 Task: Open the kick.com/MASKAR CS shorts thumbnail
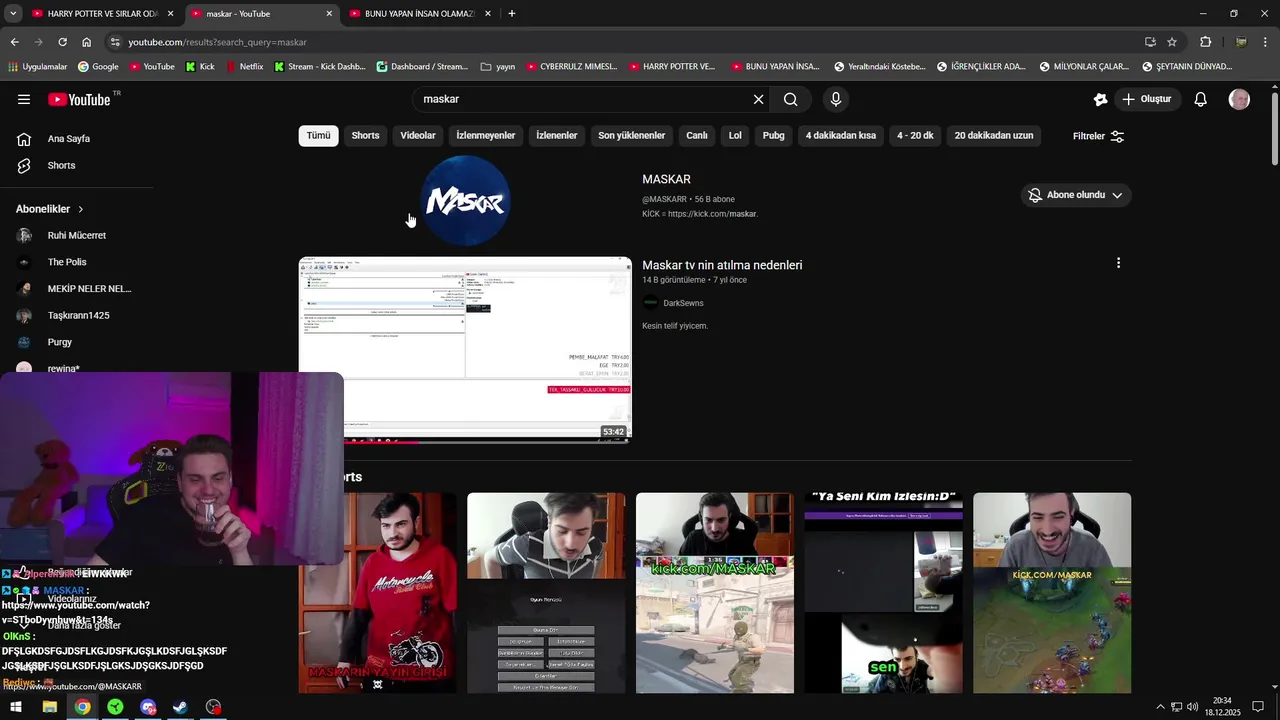[715, 593]
